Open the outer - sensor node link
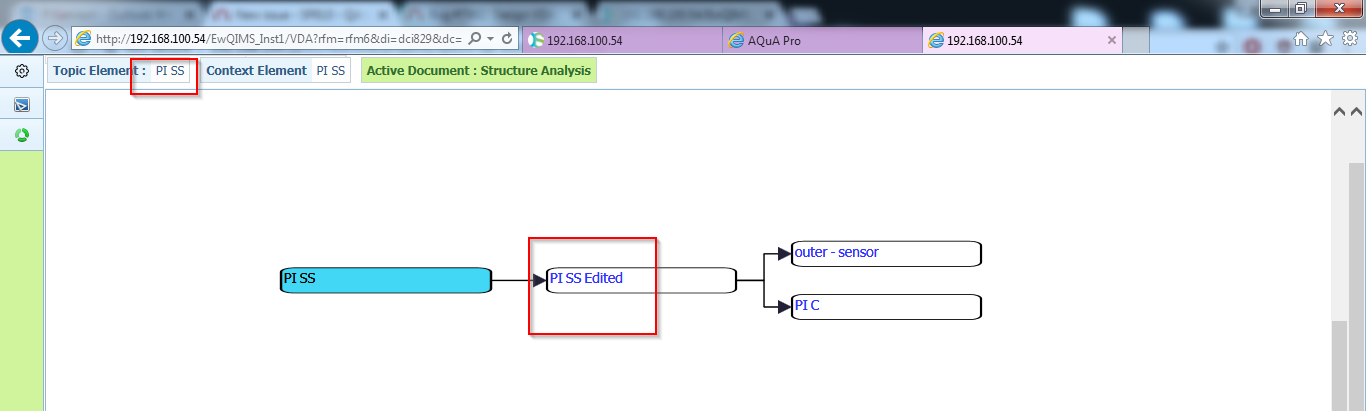1366x411 pixels. coord(837,252)
